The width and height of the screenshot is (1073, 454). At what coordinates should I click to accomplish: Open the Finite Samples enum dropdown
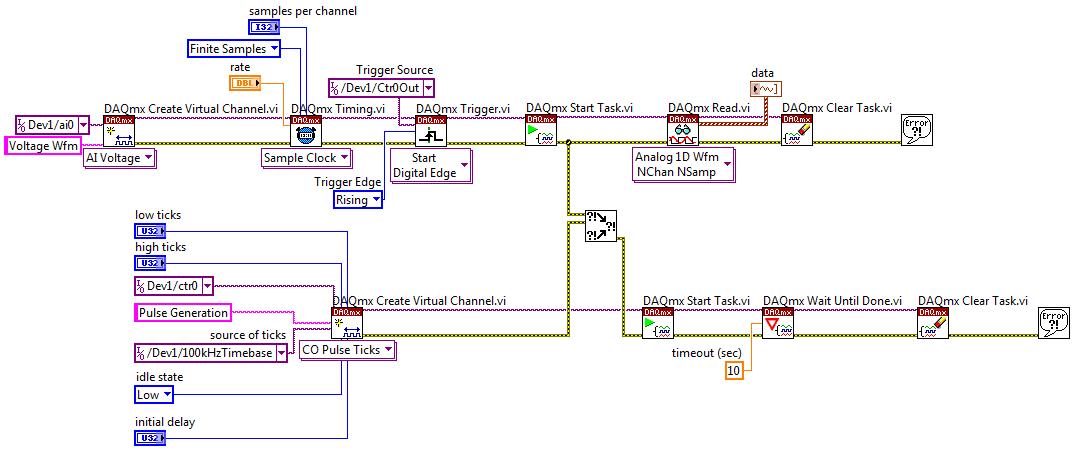(x=274, y=48)
